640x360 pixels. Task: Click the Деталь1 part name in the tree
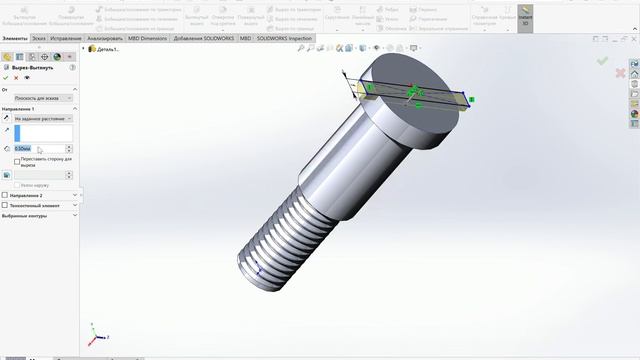point(108,49)
